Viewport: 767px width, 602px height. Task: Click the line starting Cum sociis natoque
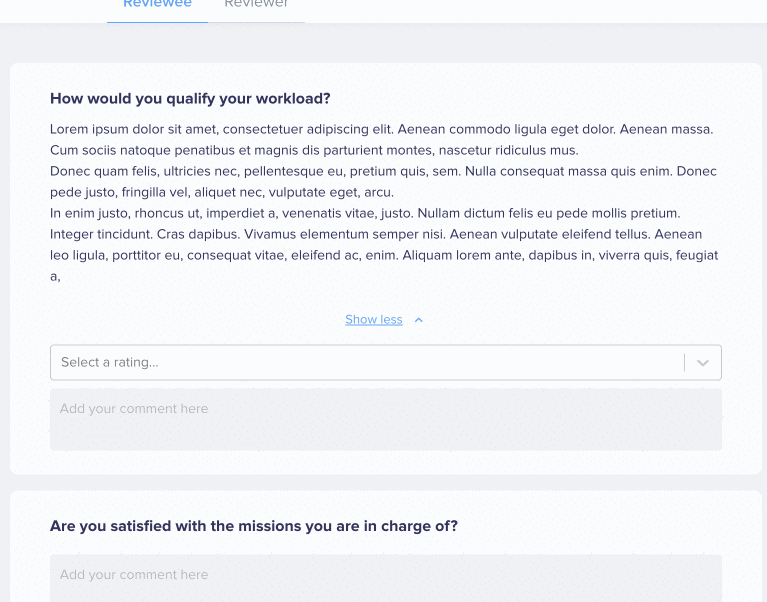tap(314, 150)
